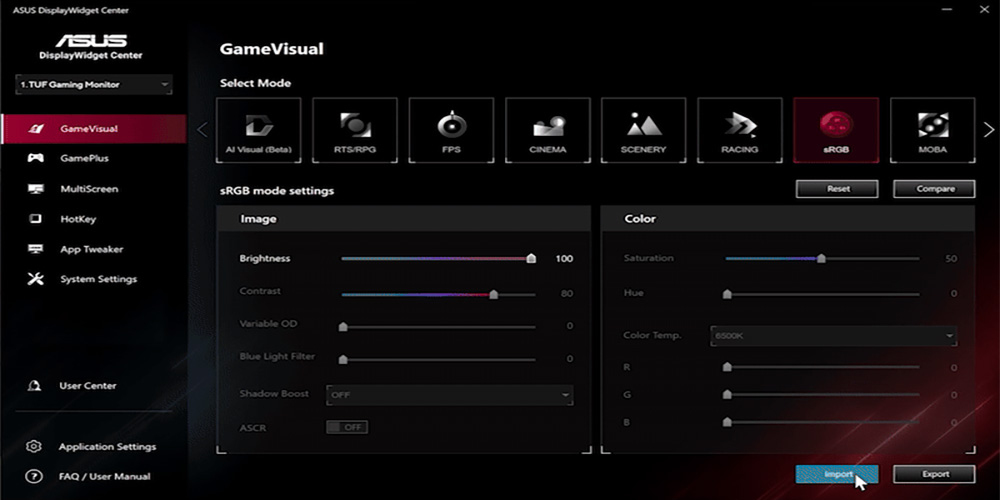Select the CINEMA mode icon

click(x=548, y=130)
